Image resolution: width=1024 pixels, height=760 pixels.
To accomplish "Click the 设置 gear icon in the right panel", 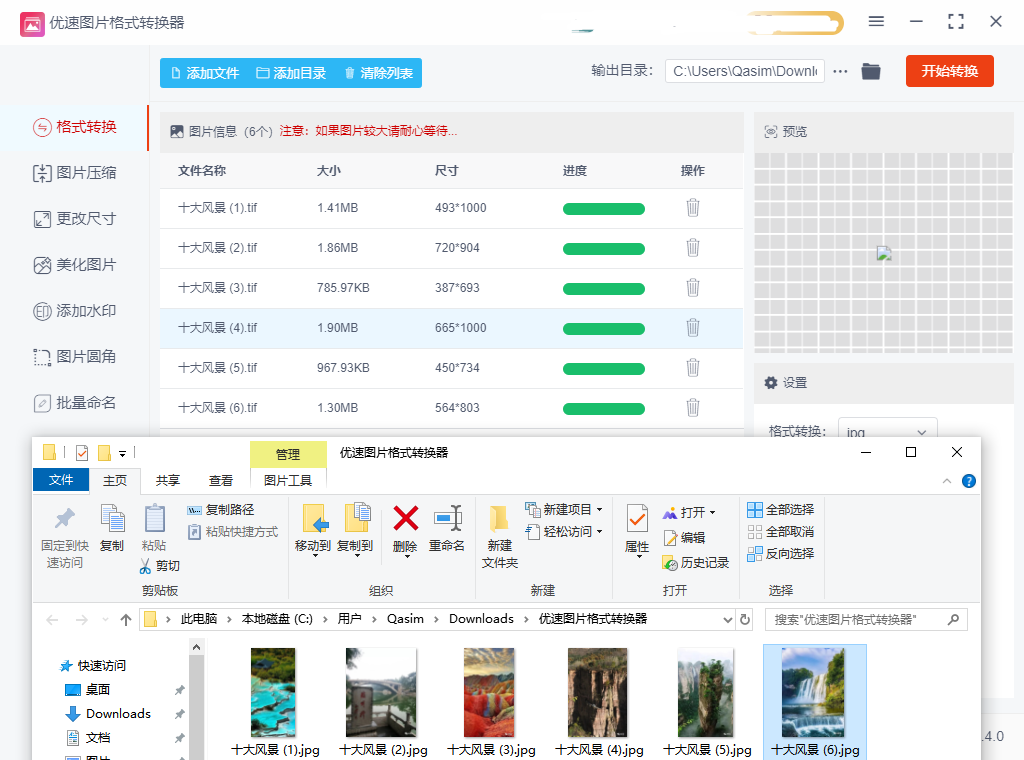I will [769, 382].
